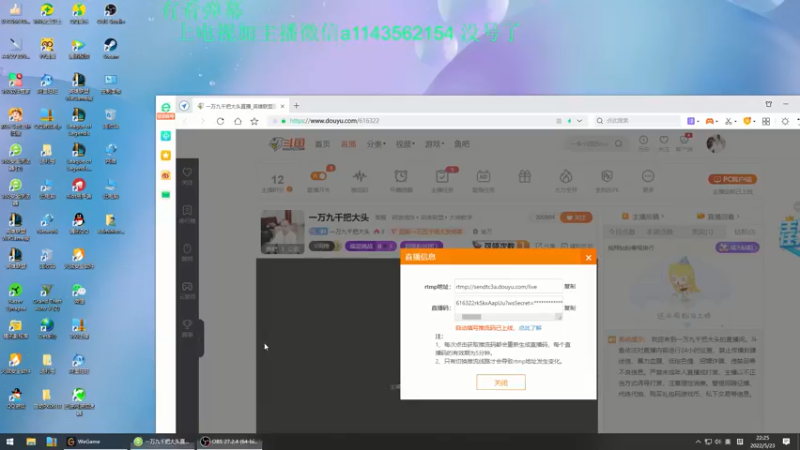Click the rtmp address field
The height and width of the screenshot is (450, 800).
pyautogui.click(x=508, y=287)
